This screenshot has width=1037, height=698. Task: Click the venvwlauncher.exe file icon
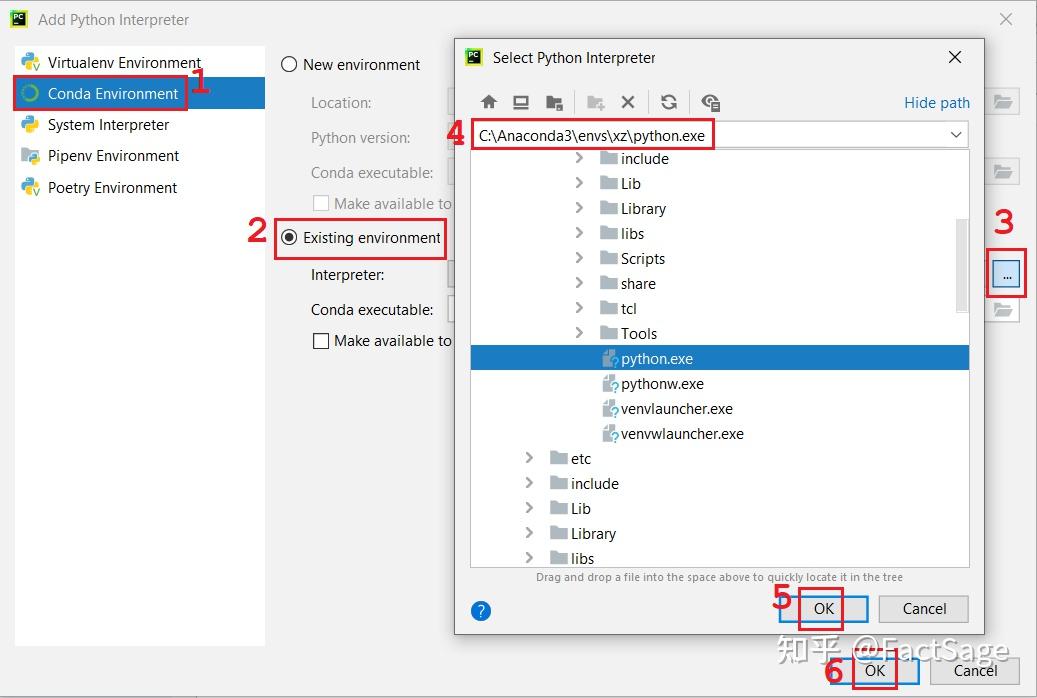pyautogui.click(x=610, y=434)
